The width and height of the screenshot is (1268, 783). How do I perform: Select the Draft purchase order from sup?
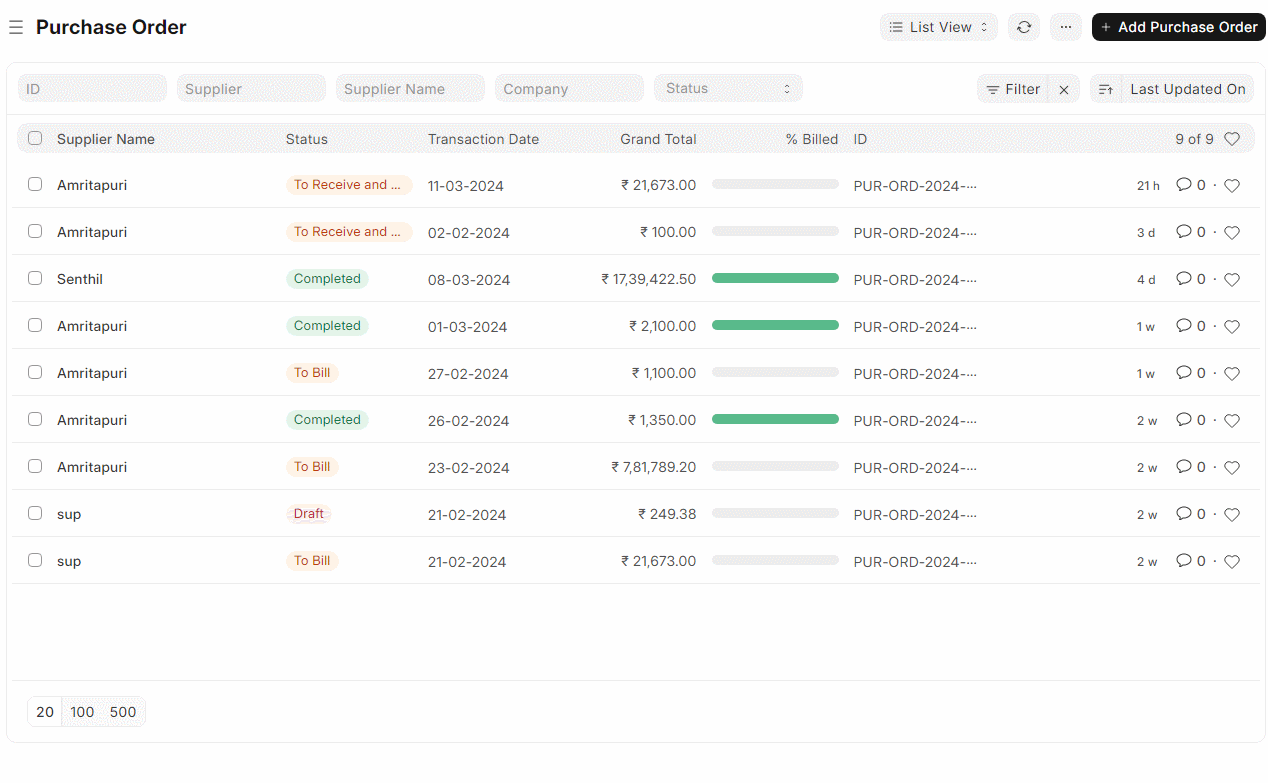35,513
